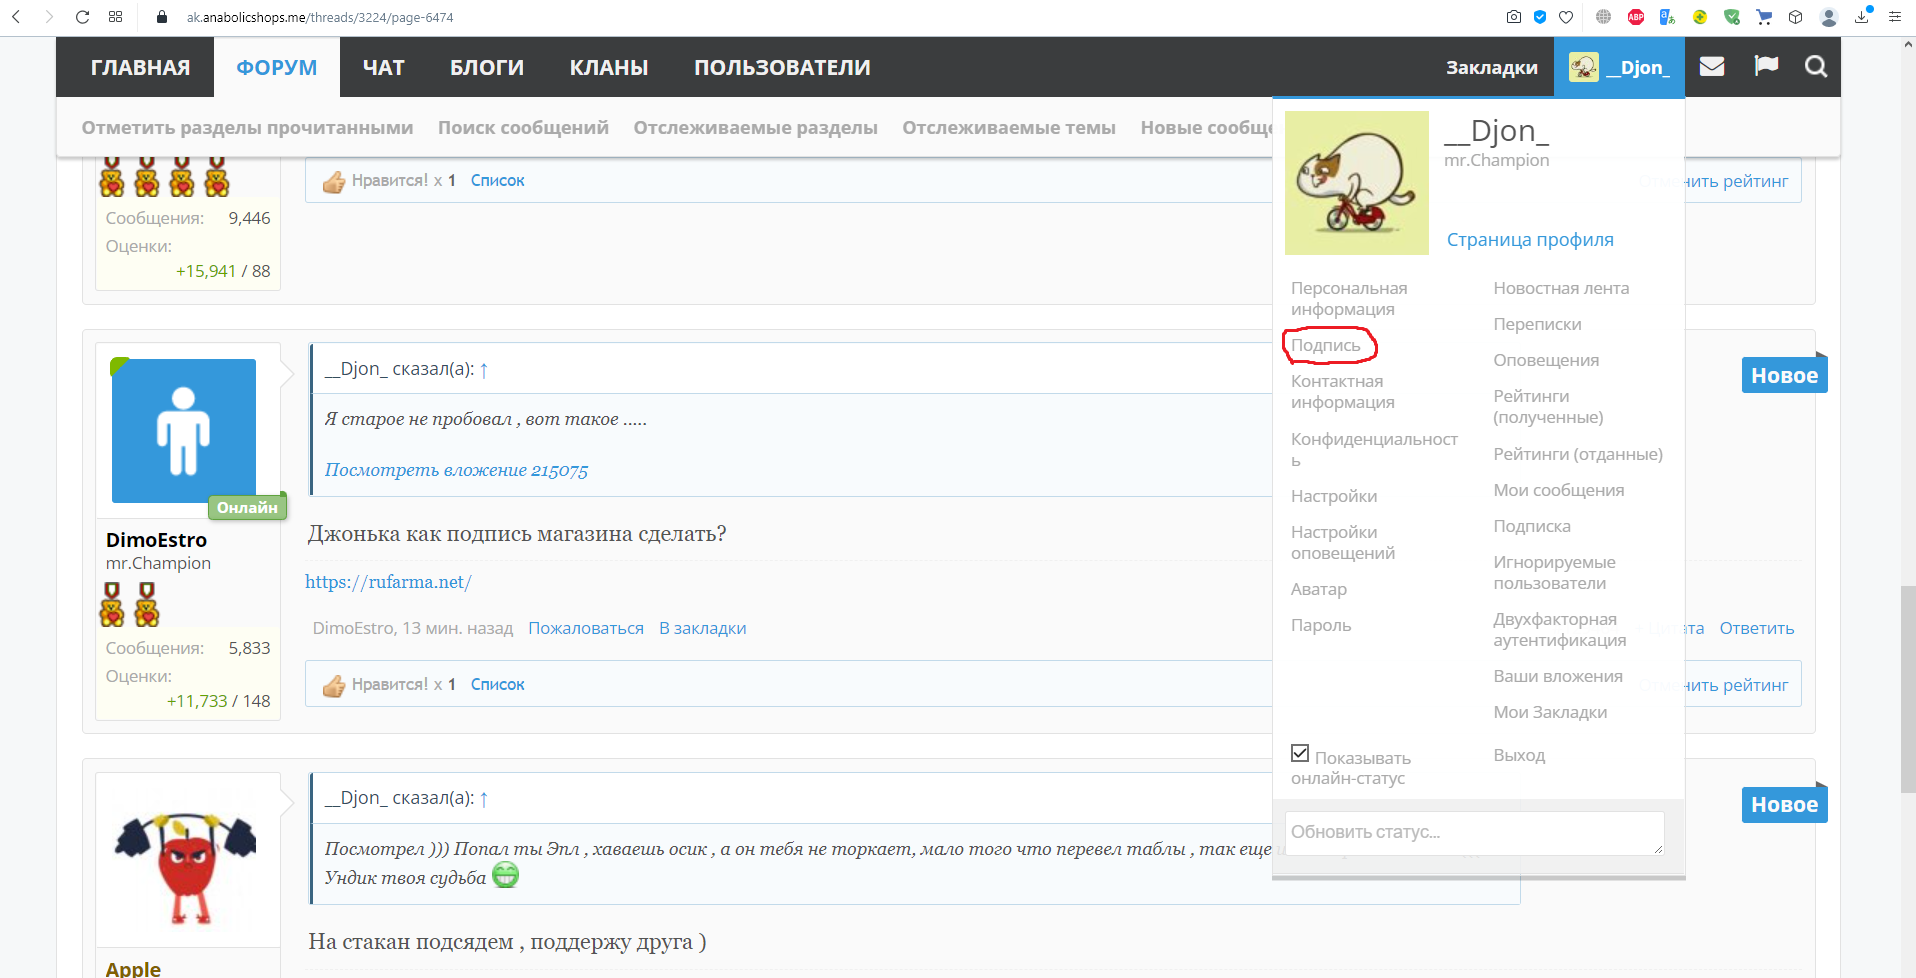The height and width of the screenshot is (978, 1916).
Task: Open the ПОЛЬЗОВАТЕЛИ tab
Action: [x=783, y=67]
